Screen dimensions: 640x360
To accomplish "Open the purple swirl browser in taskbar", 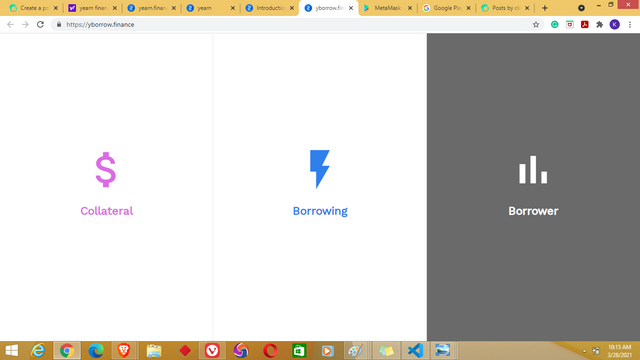I will (x=241, y=351).
